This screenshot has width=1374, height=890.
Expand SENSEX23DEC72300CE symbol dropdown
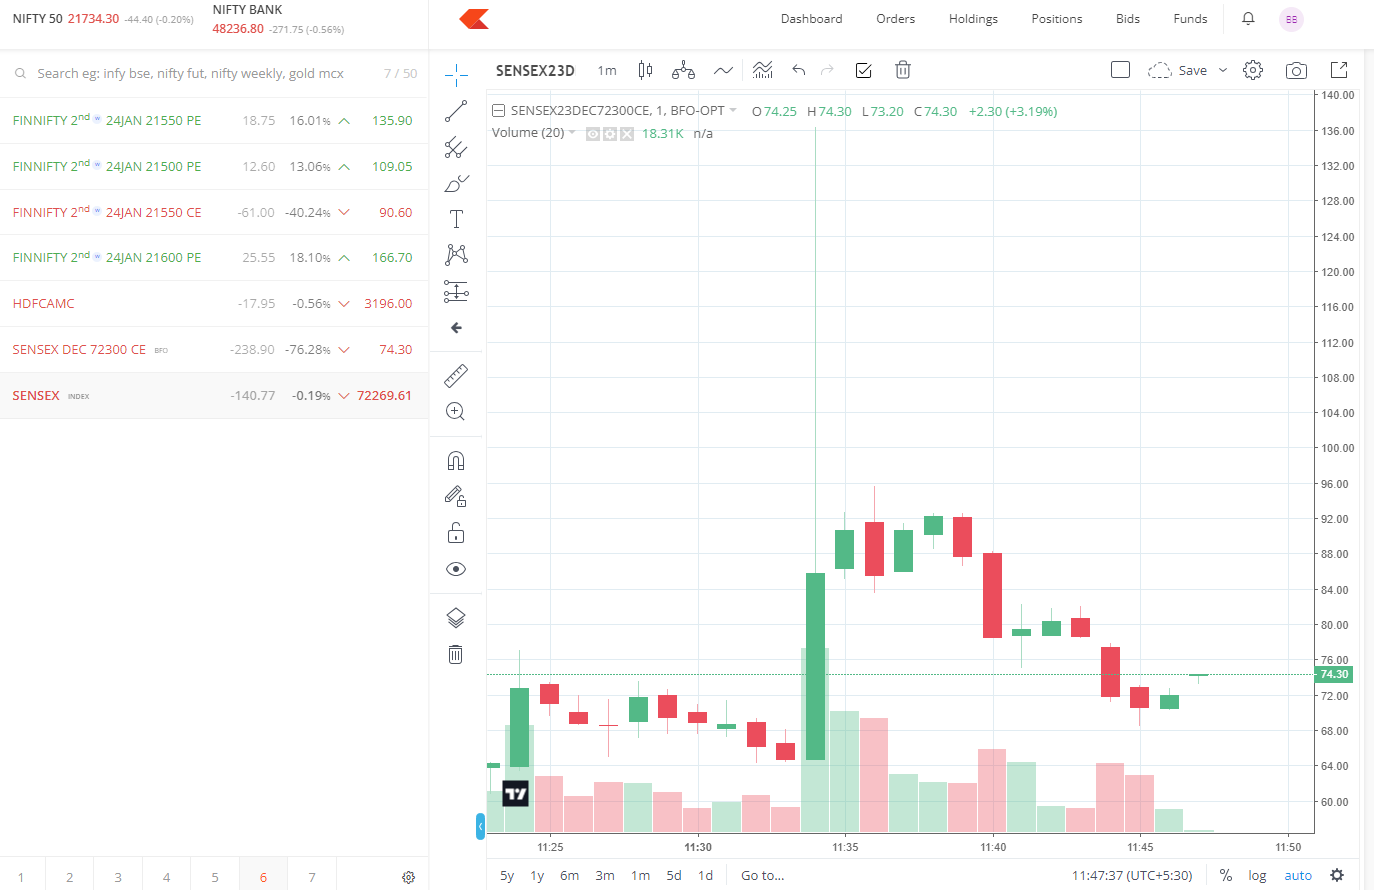click(x=733, y=111)
